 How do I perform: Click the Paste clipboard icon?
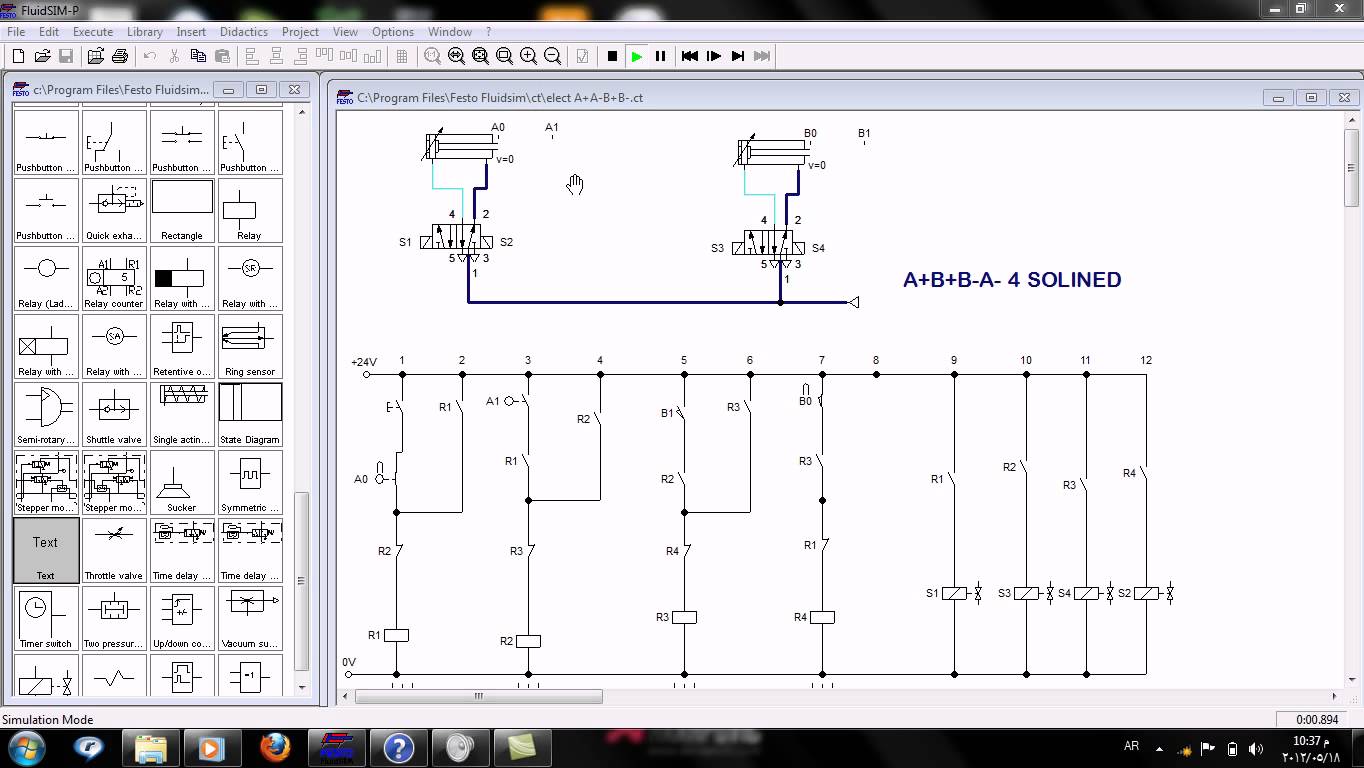pyautogui.click(x=222, y=56)
